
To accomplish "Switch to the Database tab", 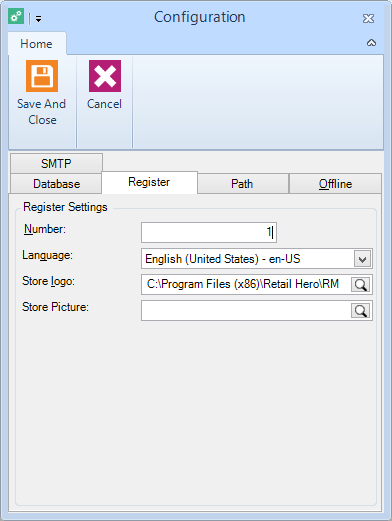I will [56, 184].
